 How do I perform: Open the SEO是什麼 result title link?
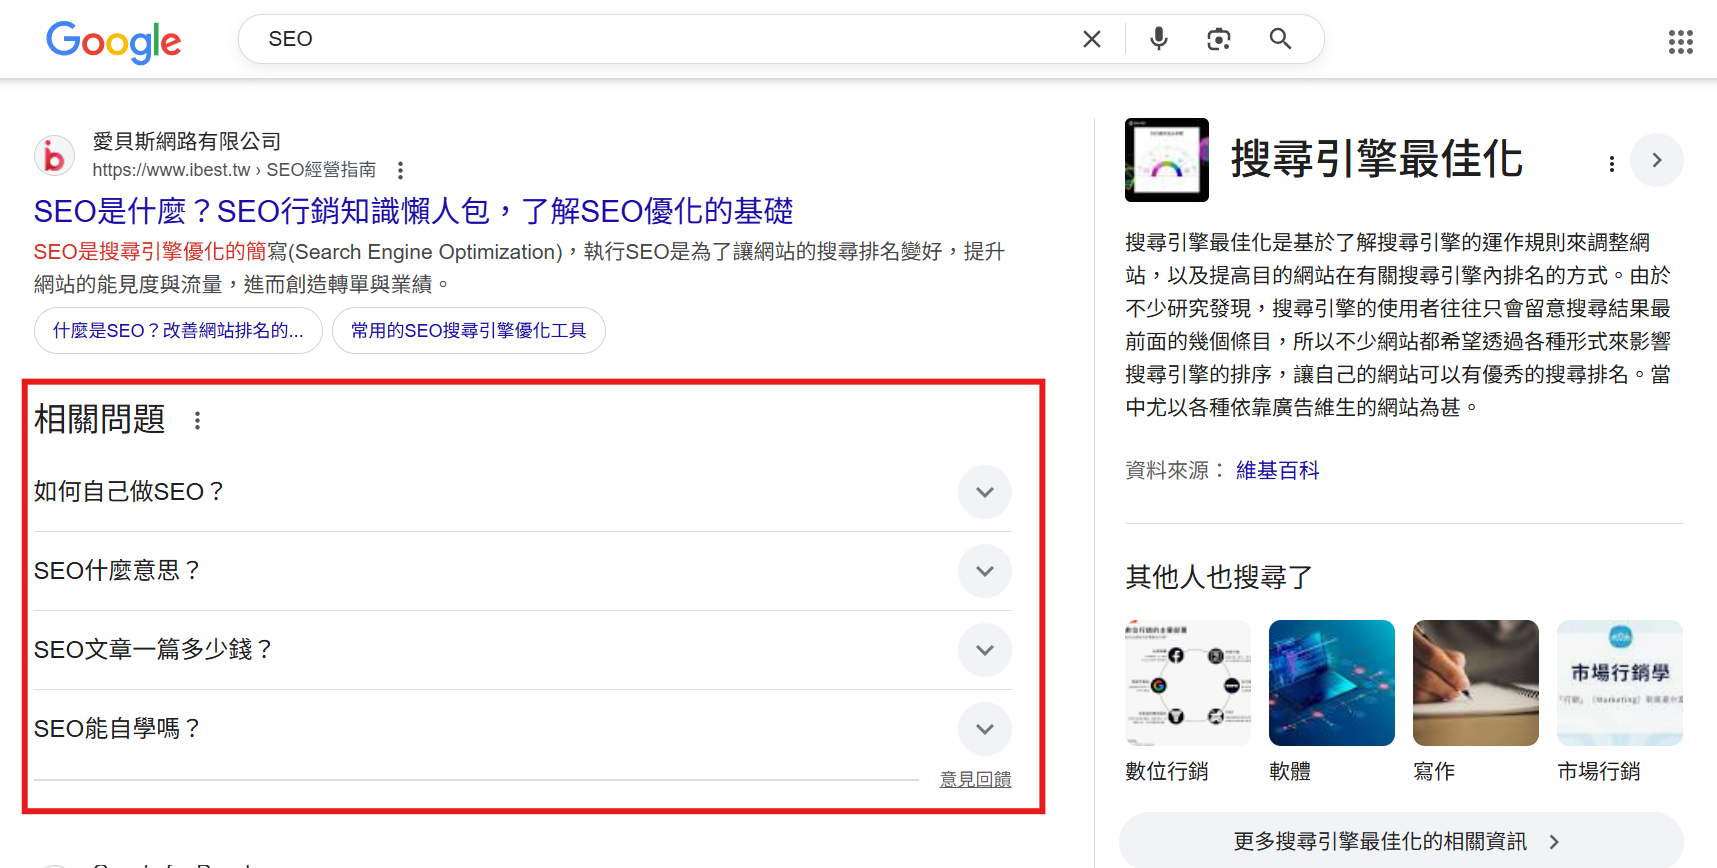click(413, 211)
